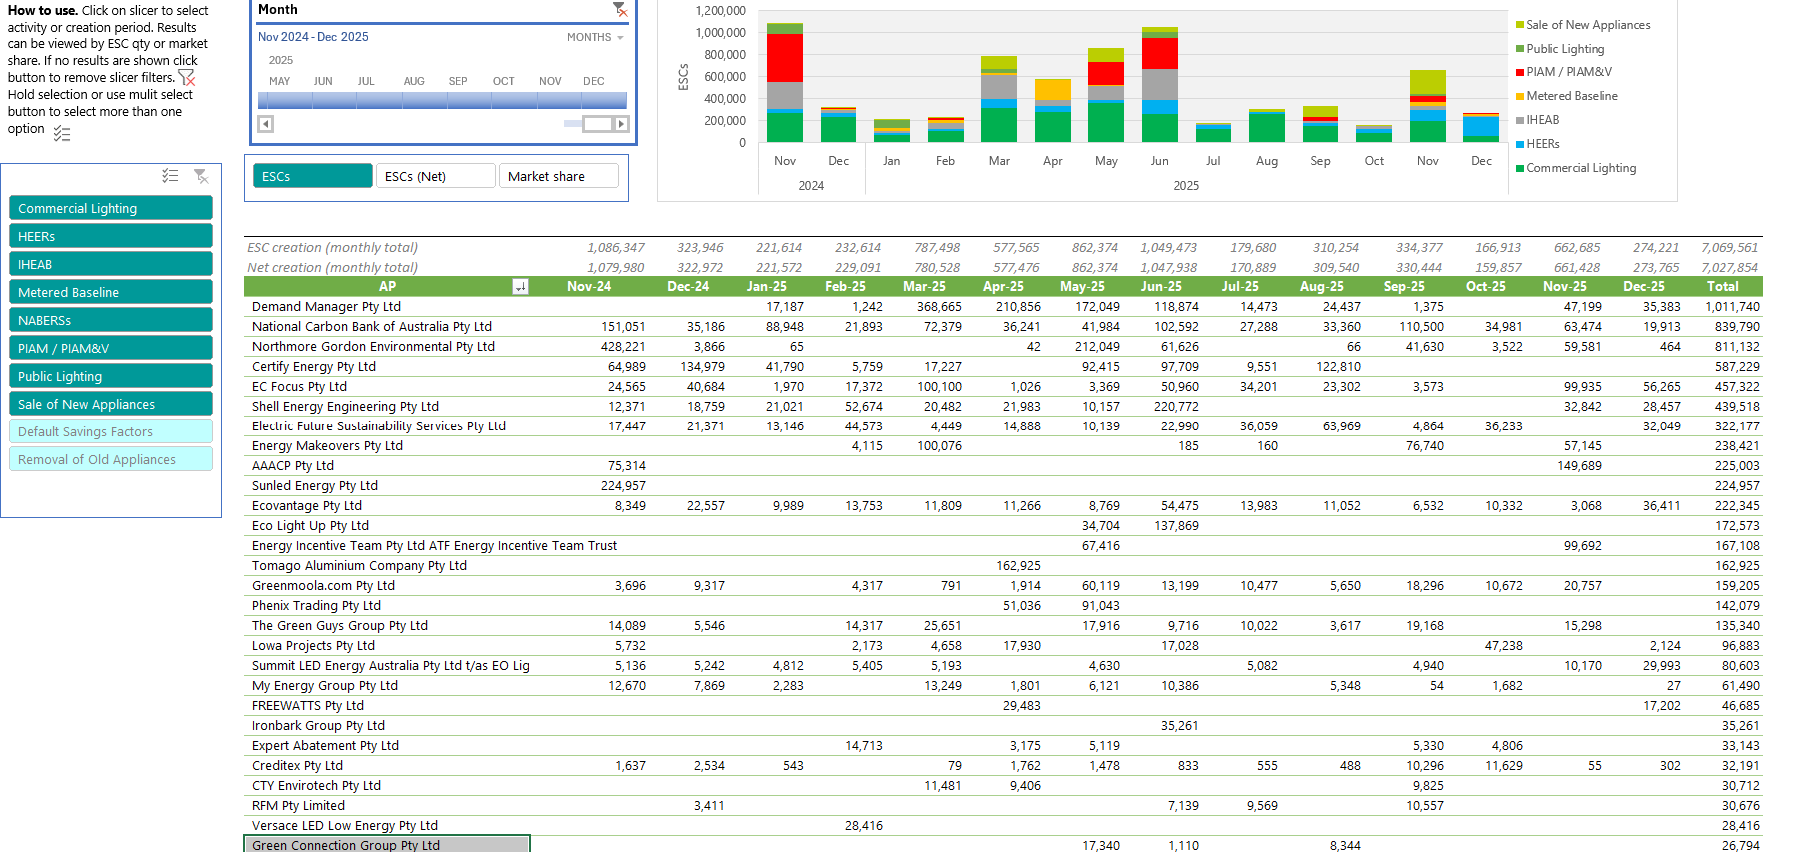The width and height of the screenshot is (1794, 852).
Task: Click the Commercial Lighting legend entry
Action: pyautogui.click(x=1576, y=168)
